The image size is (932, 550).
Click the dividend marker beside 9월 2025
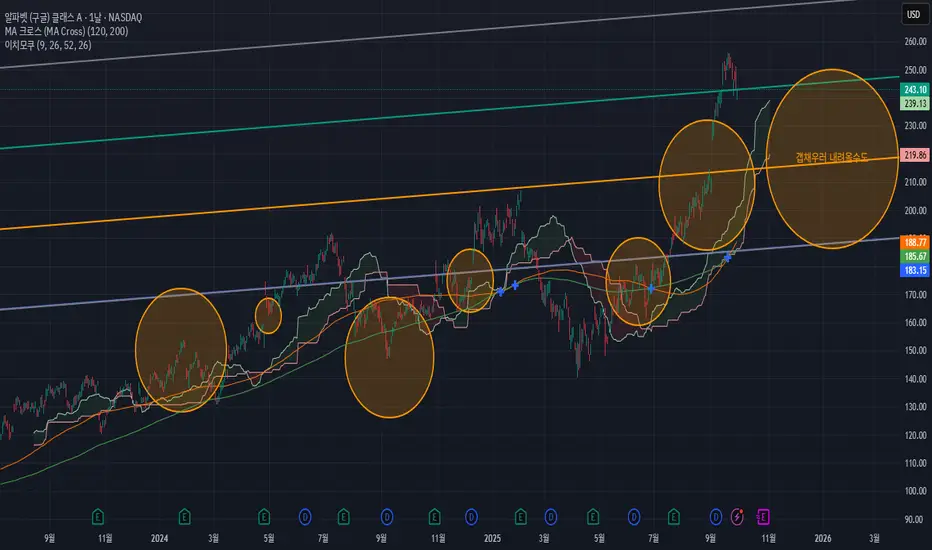(x=716, y=517)
